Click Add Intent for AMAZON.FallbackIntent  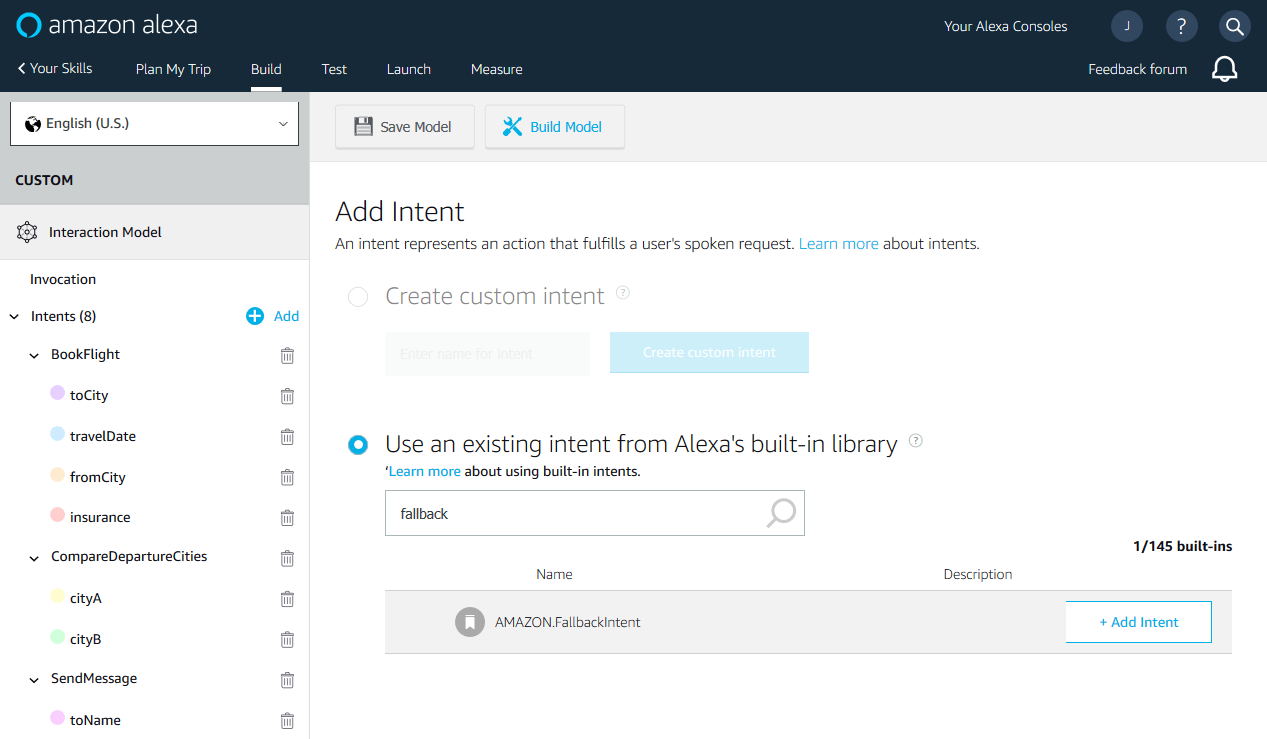click(x=1138, y=621)
